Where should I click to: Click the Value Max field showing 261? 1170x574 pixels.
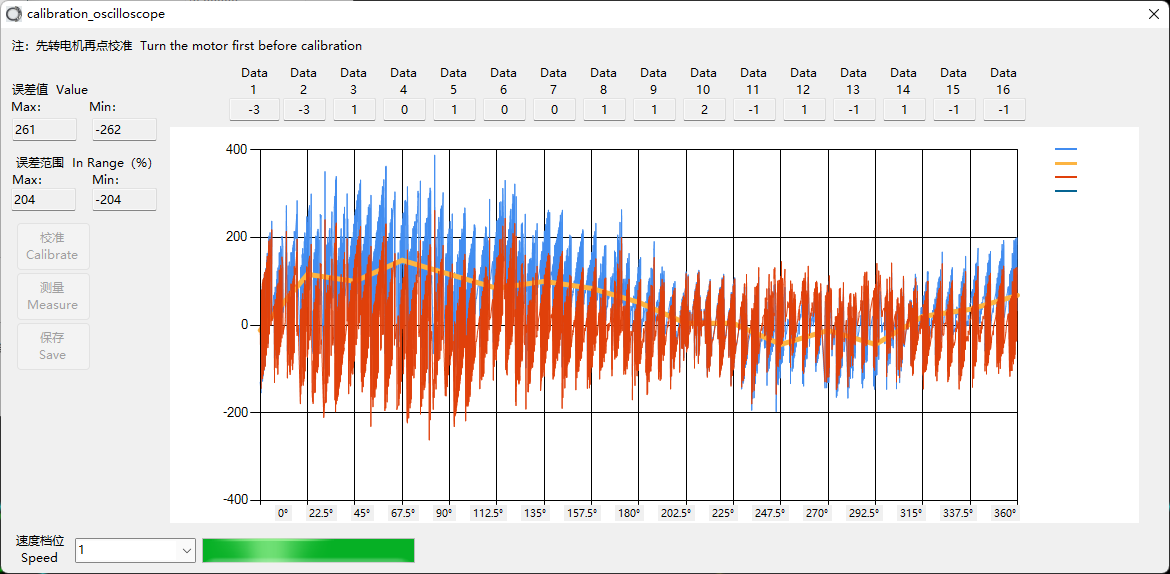[44, 129]
